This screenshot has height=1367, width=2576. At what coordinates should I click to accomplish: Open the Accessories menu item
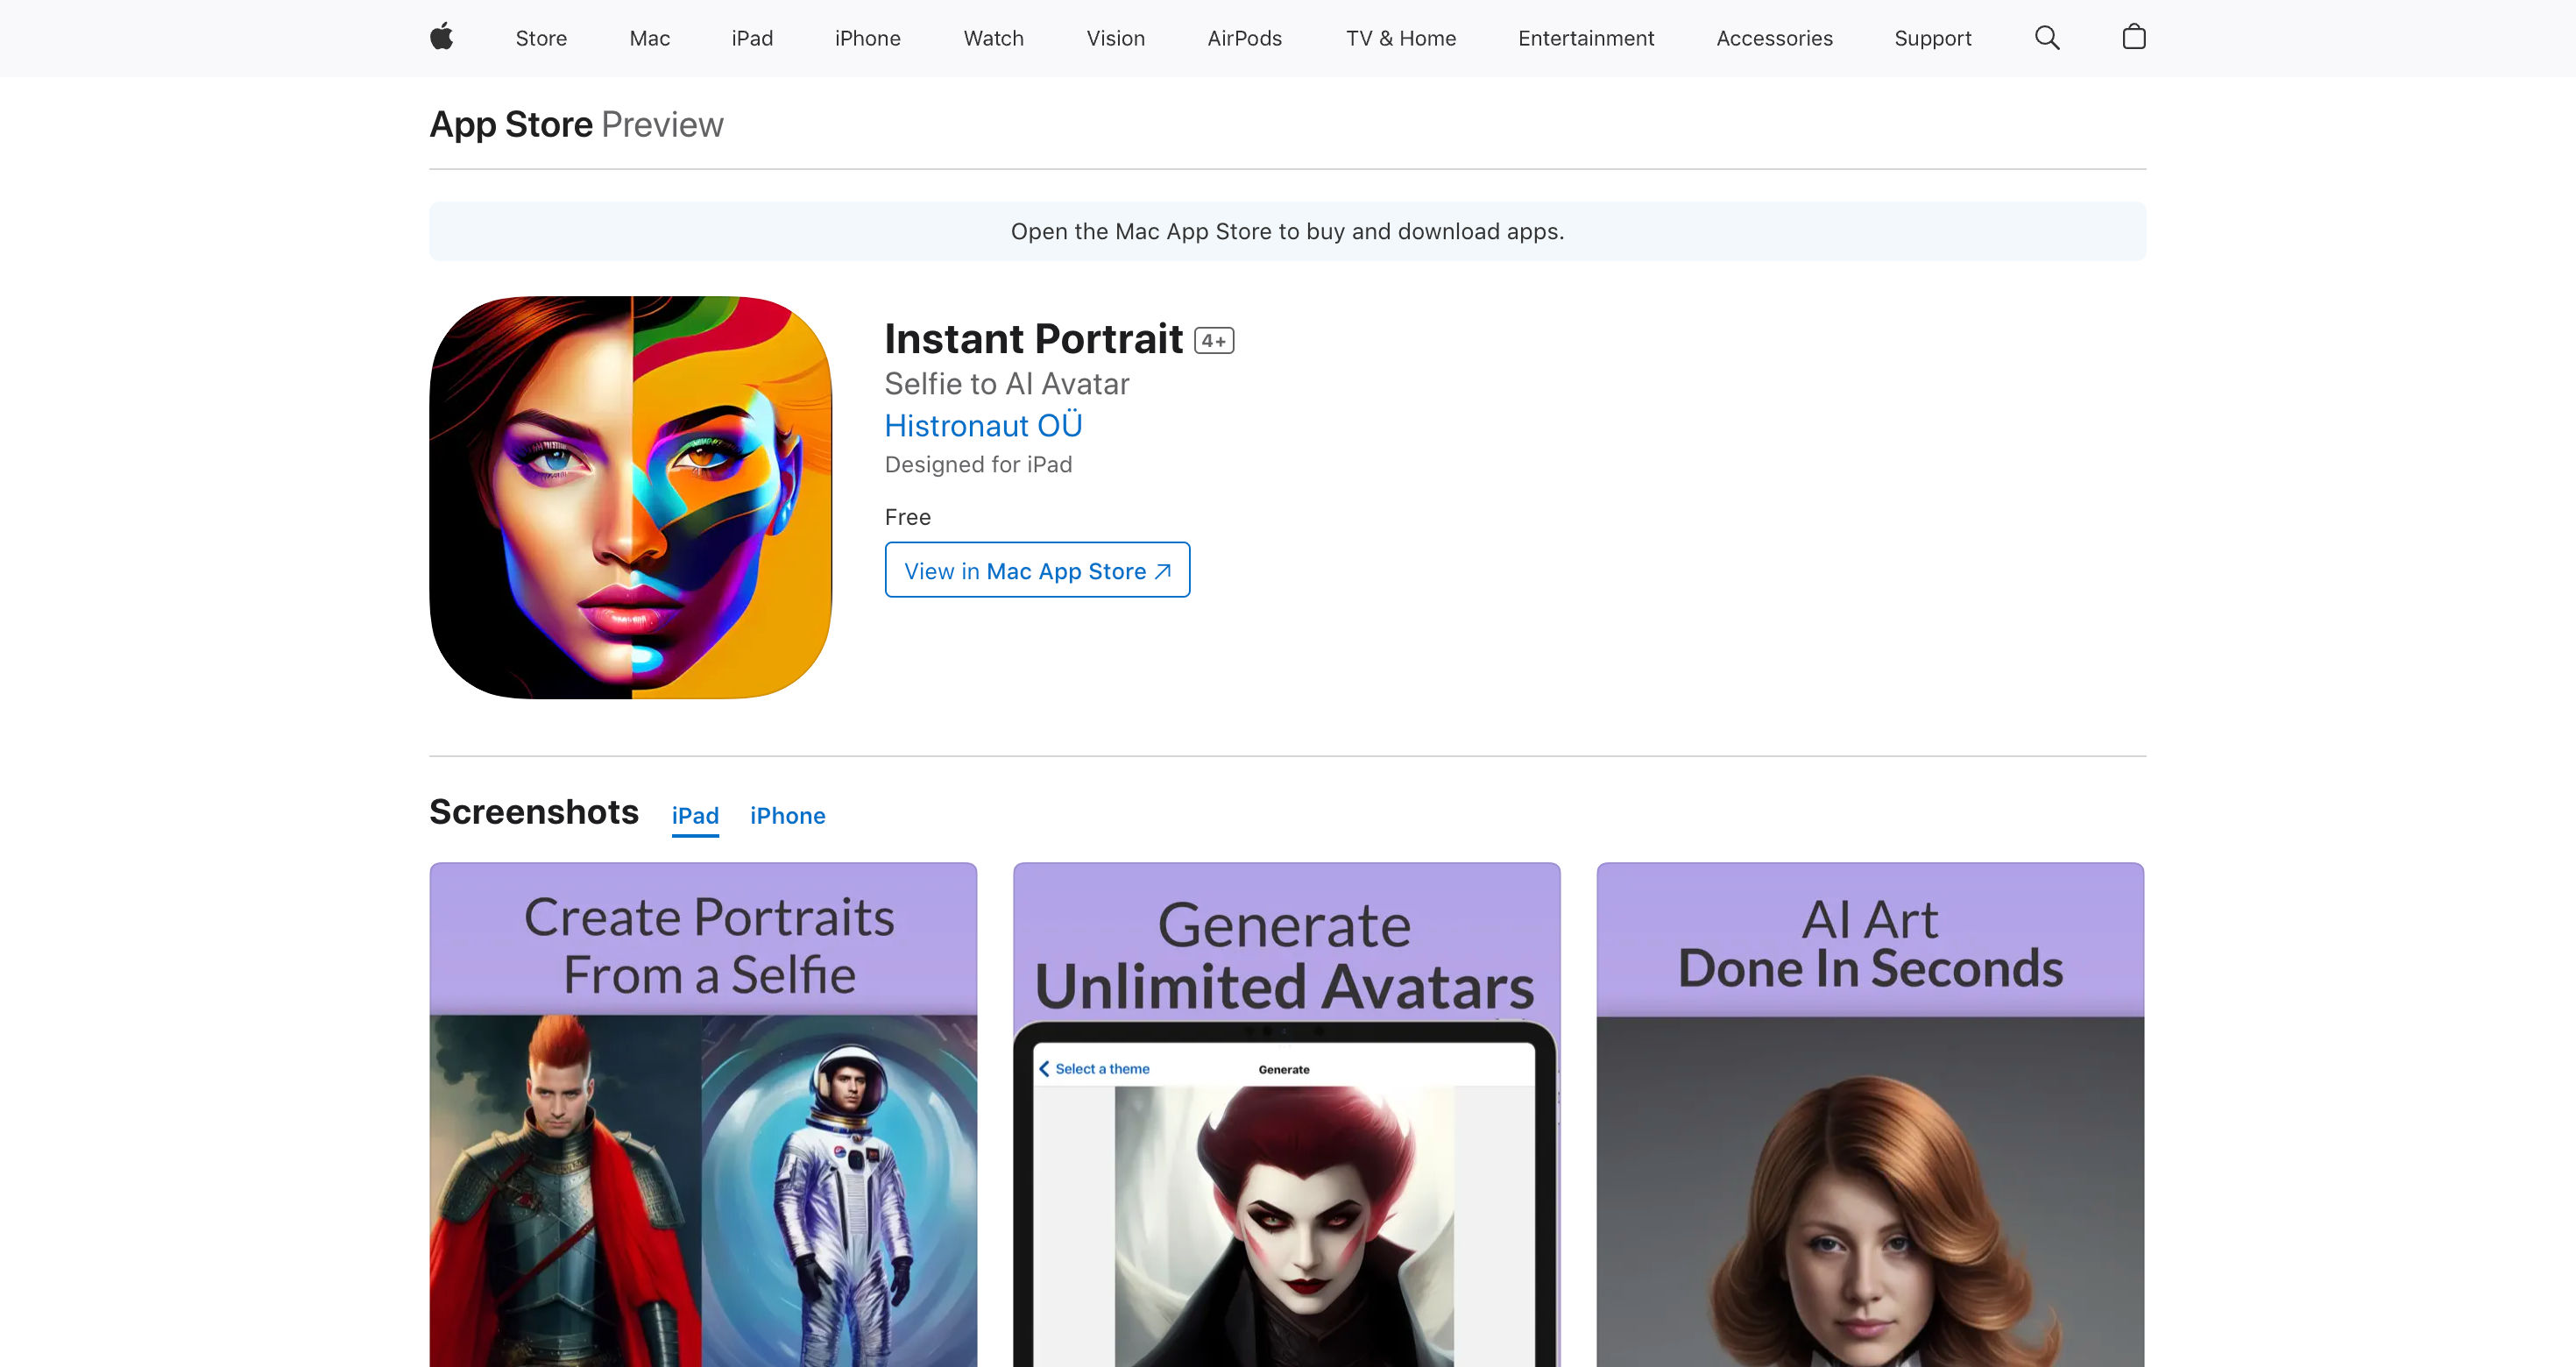1775,38
